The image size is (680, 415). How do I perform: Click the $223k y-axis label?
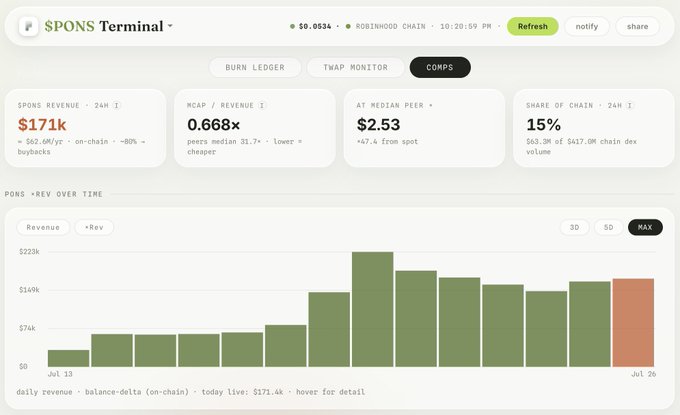pyautogui.click(x=29, y=252)
